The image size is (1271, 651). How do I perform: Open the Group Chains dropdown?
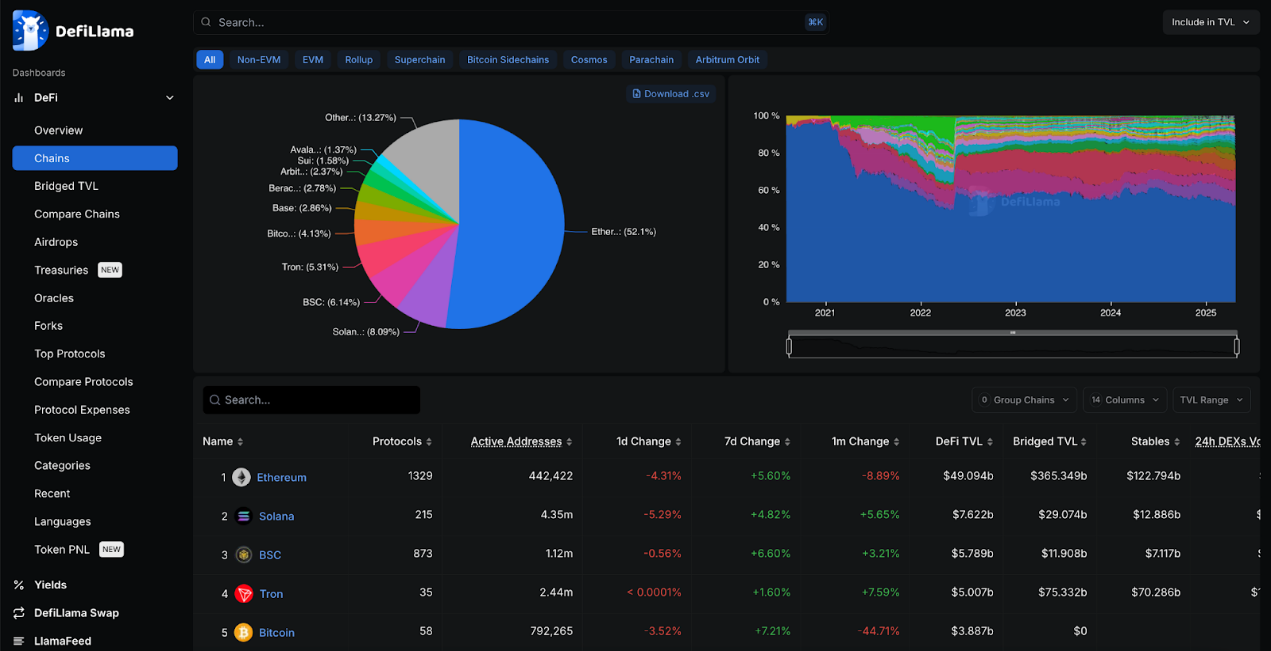(1024, 400)
